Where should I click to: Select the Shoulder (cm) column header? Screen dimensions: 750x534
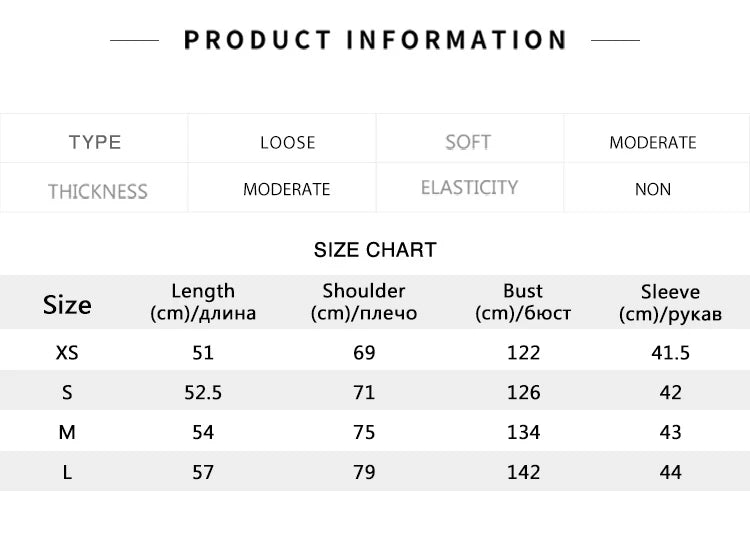click(x=364, y=302)
